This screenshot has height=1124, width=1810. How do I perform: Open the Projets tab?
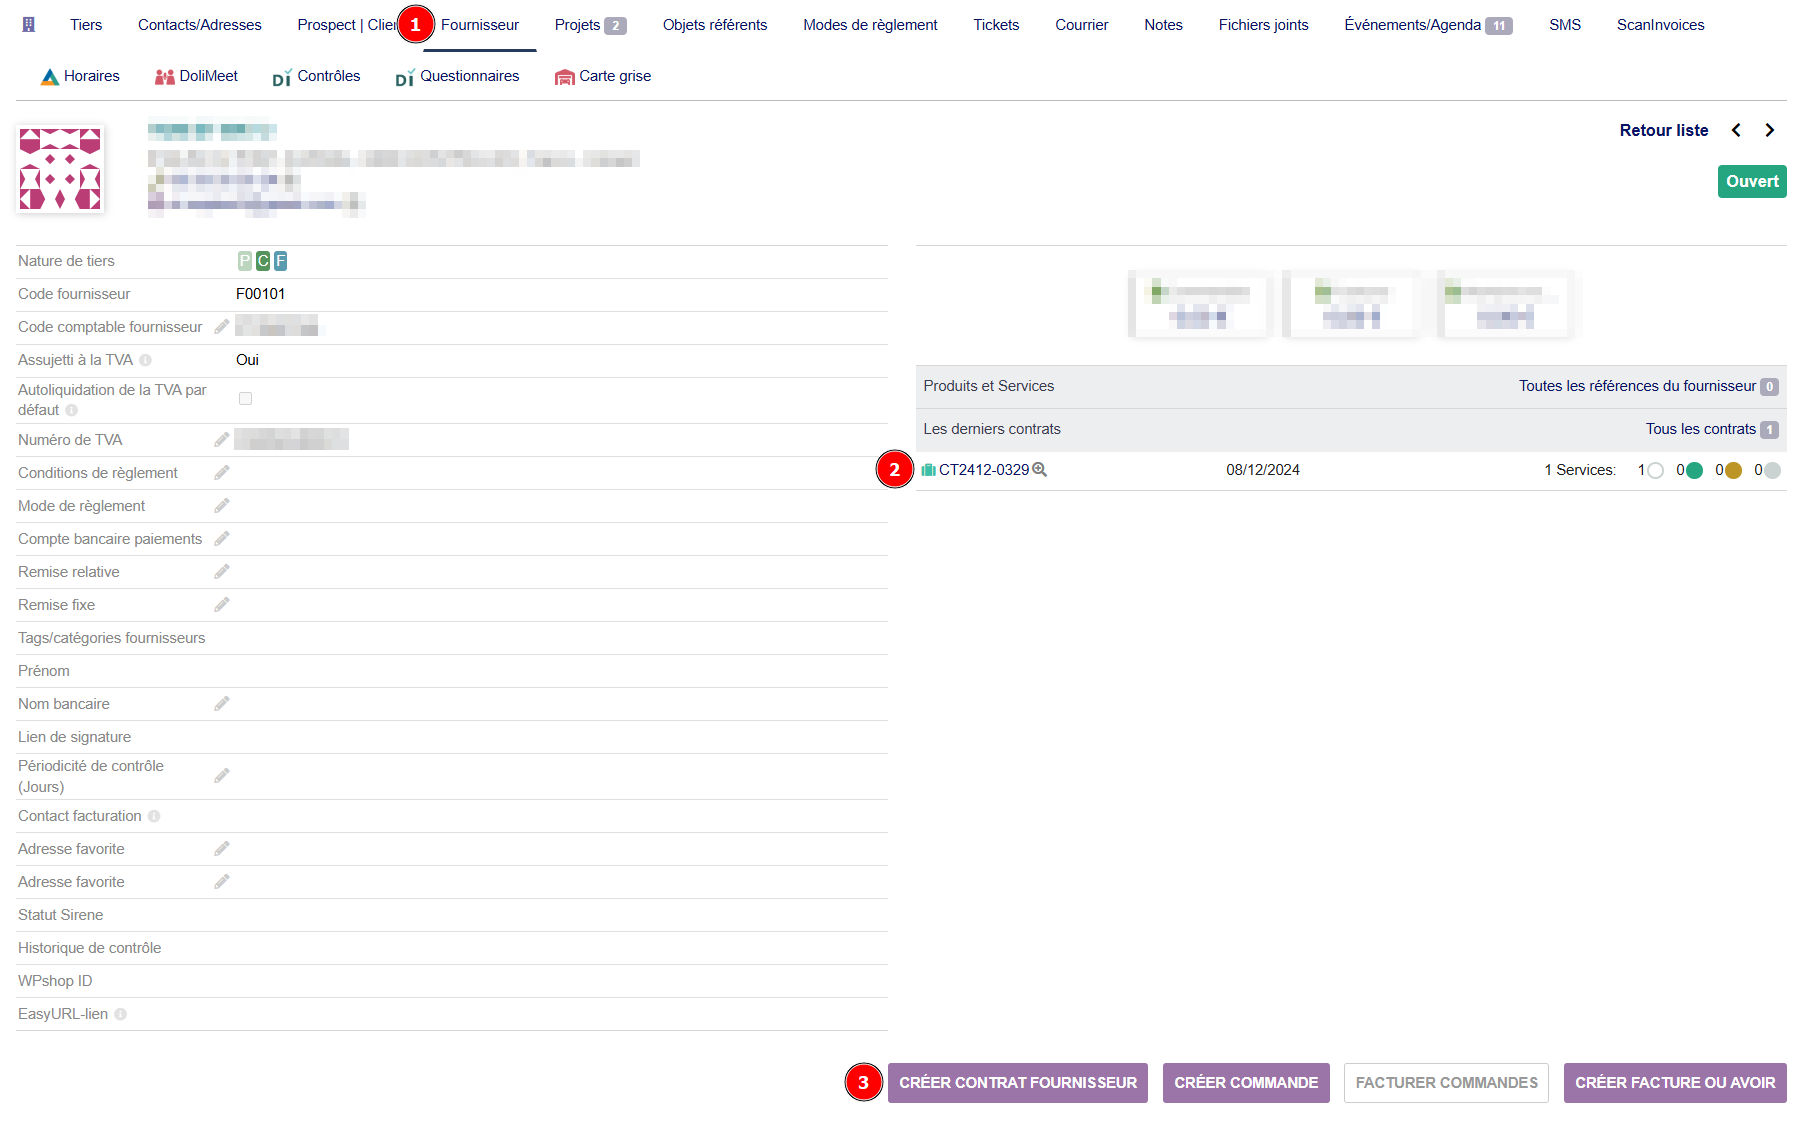pyautogui.click(x=590, y=25)
